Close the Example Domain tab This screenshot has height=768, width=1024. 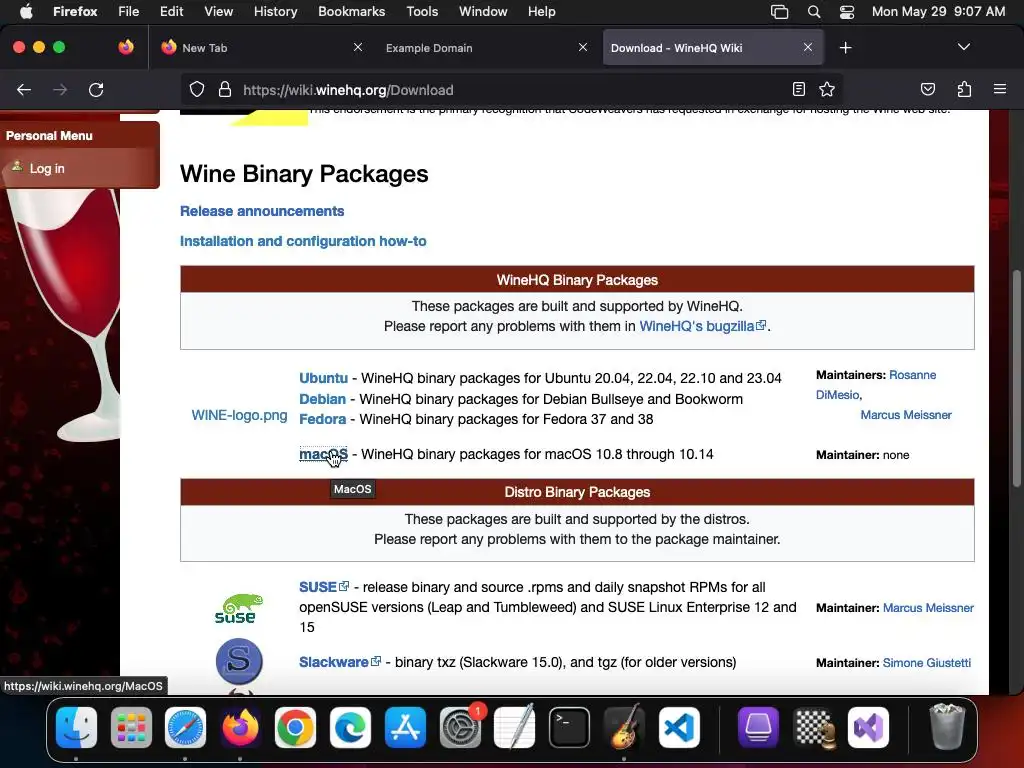point(583,47)
